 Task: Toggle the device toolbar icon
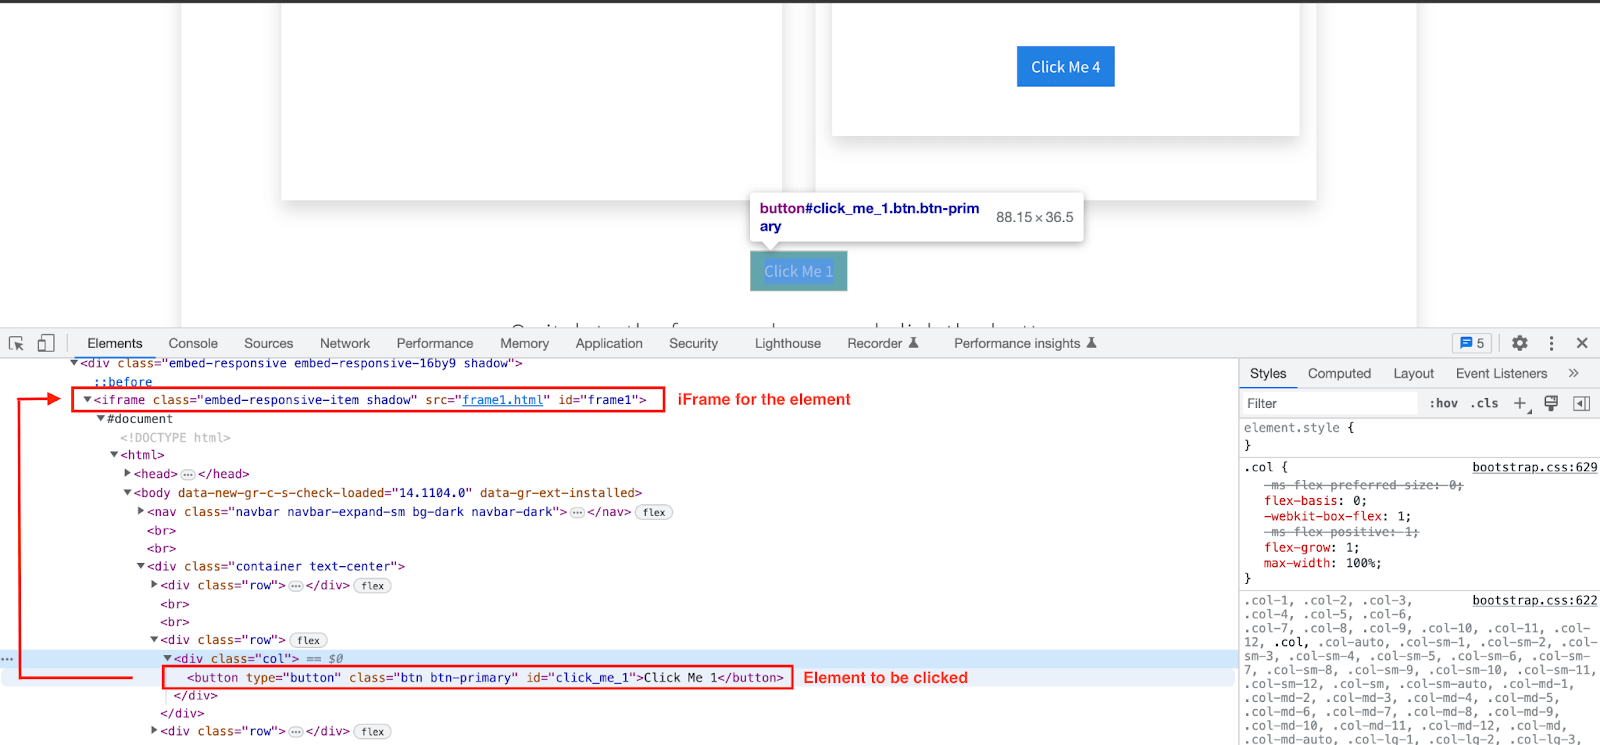point(46,343)
